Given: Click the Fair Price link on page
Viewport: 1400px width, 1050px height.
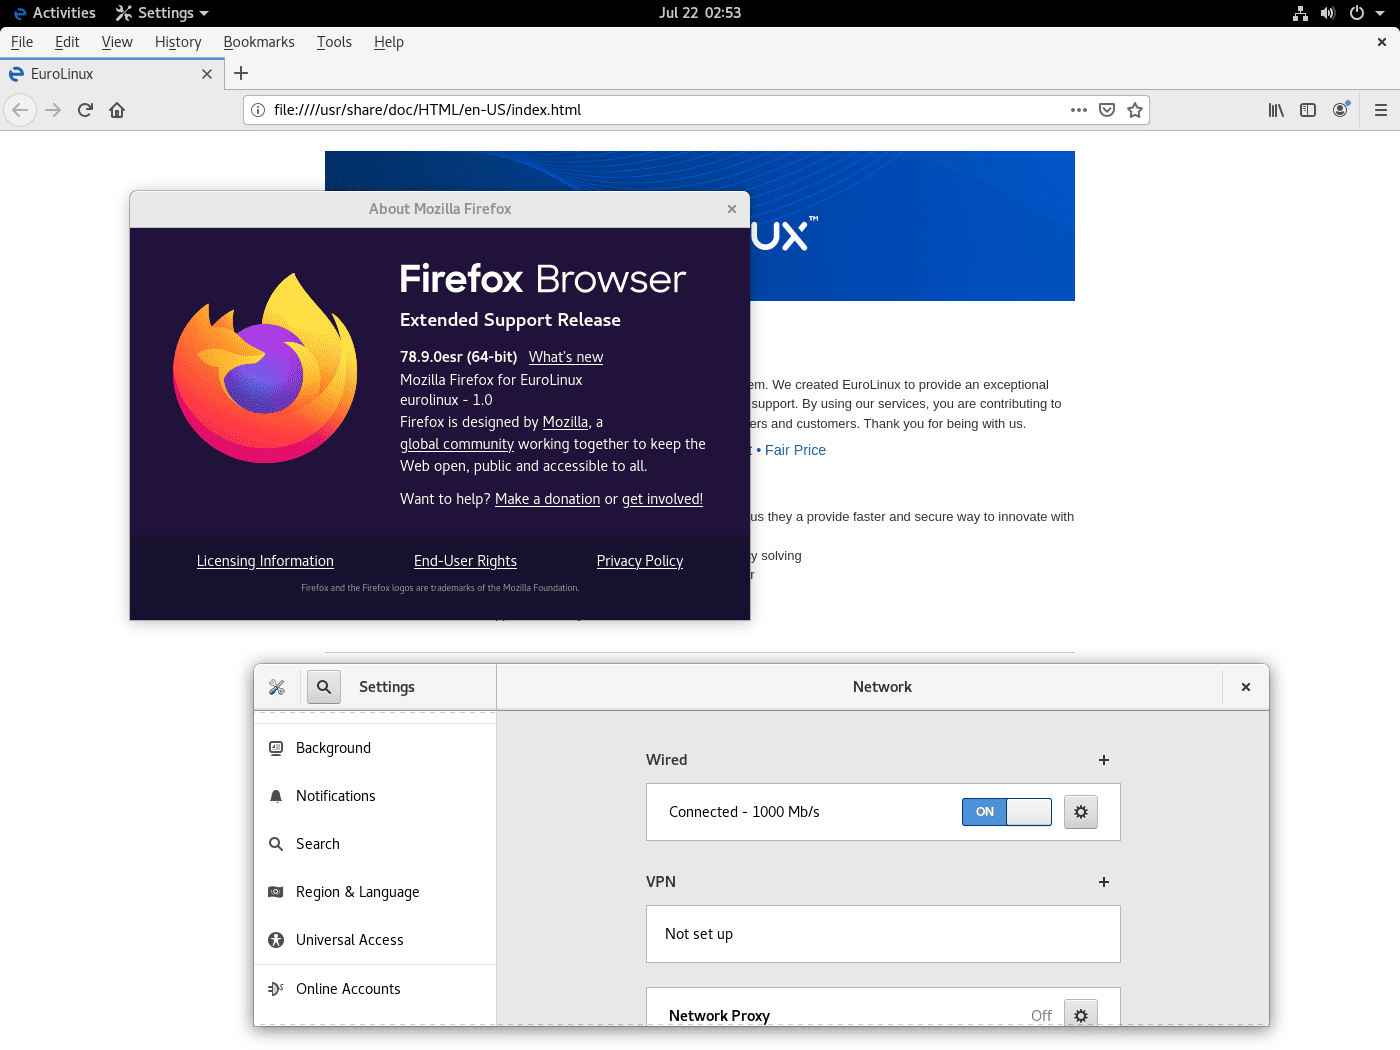Looking at the screenshot, I should [x=795, y=450].
